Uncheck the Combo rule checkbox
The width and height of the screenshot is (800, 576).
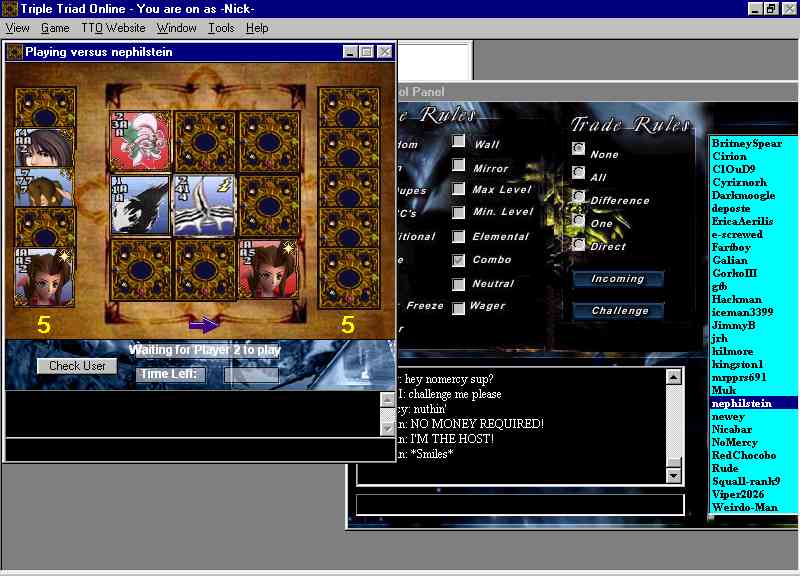click(x=459, y=260)
